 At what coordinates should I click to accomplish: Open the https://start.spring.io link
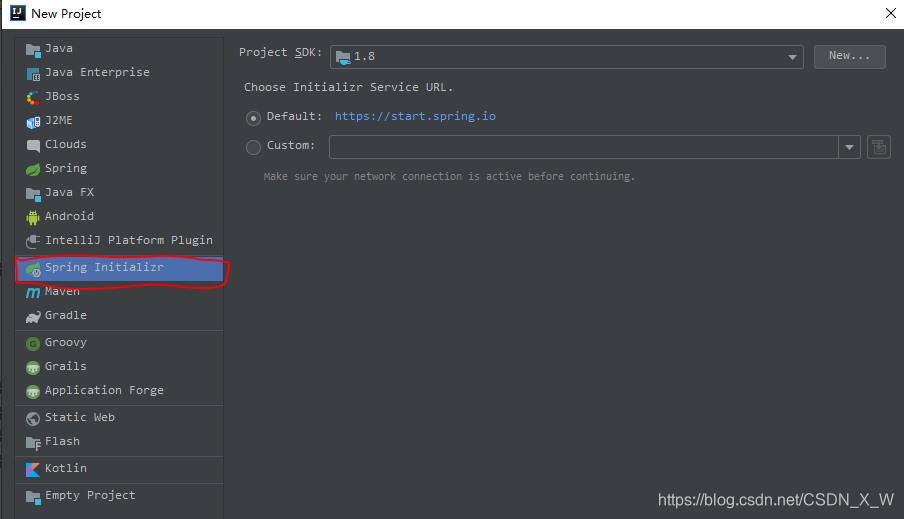coord(415,116)
